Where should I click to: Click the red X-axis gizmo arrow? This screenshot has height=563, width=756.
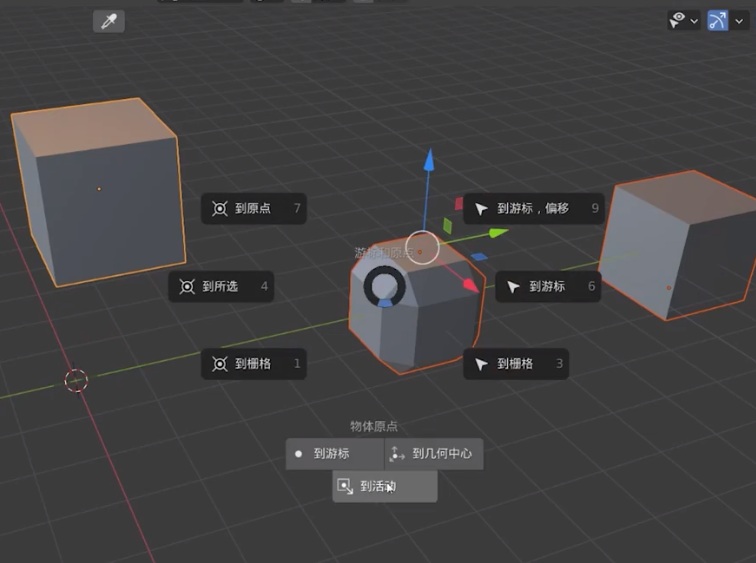coord(471,285)
